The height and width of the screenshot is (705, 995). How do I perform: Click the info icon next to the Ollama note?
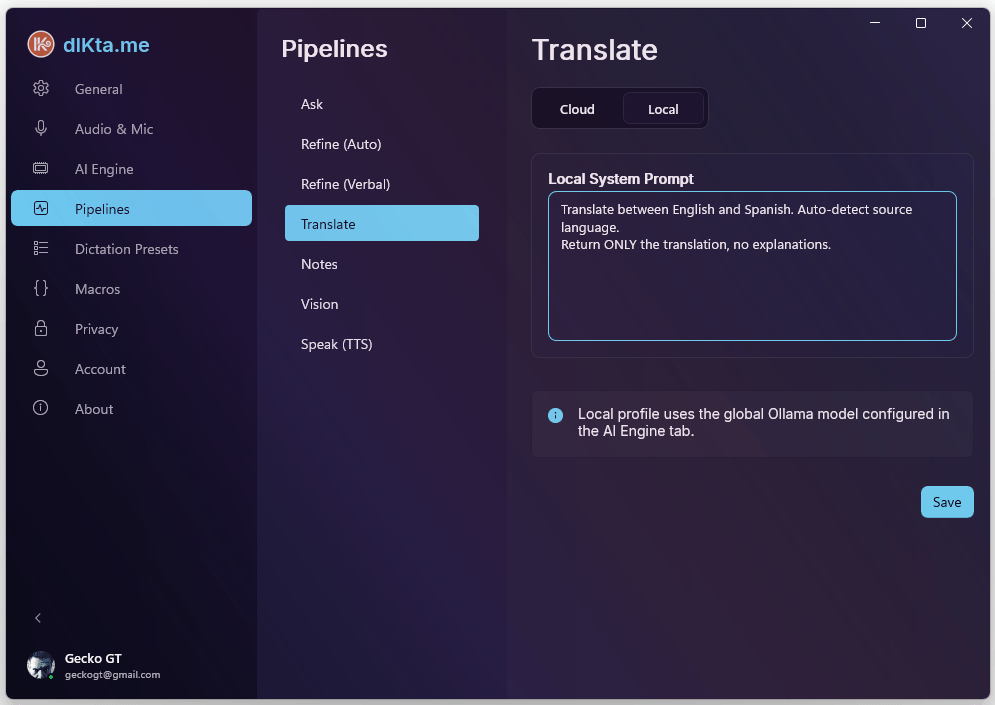[555, 414]
